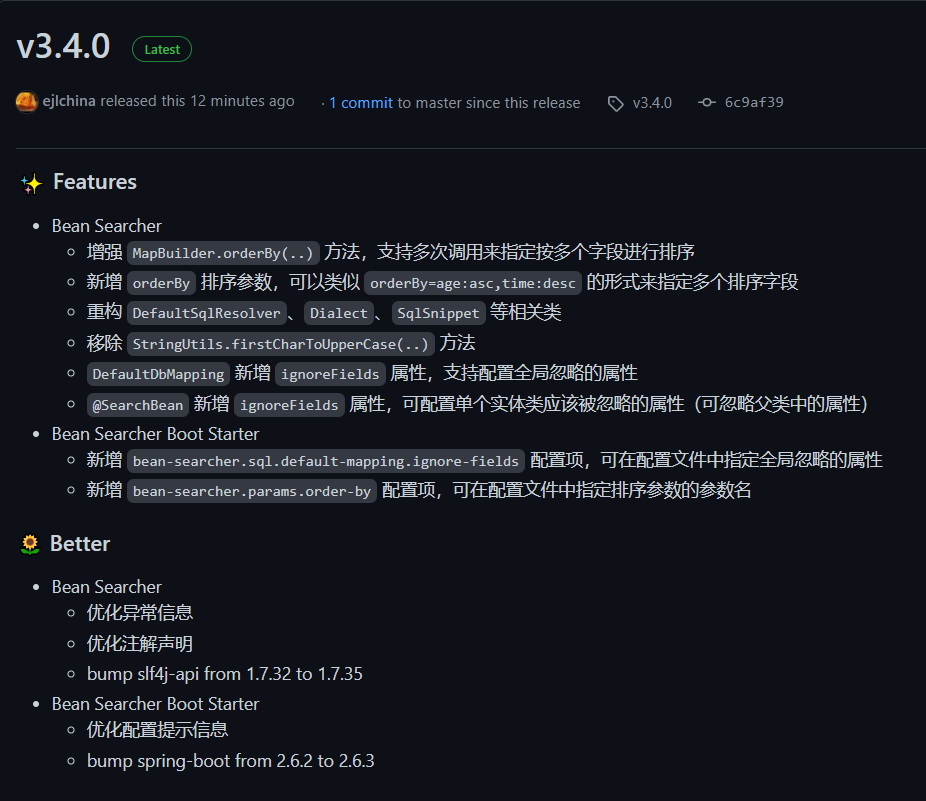Click the commit icon beside 6c9af39

706,102
